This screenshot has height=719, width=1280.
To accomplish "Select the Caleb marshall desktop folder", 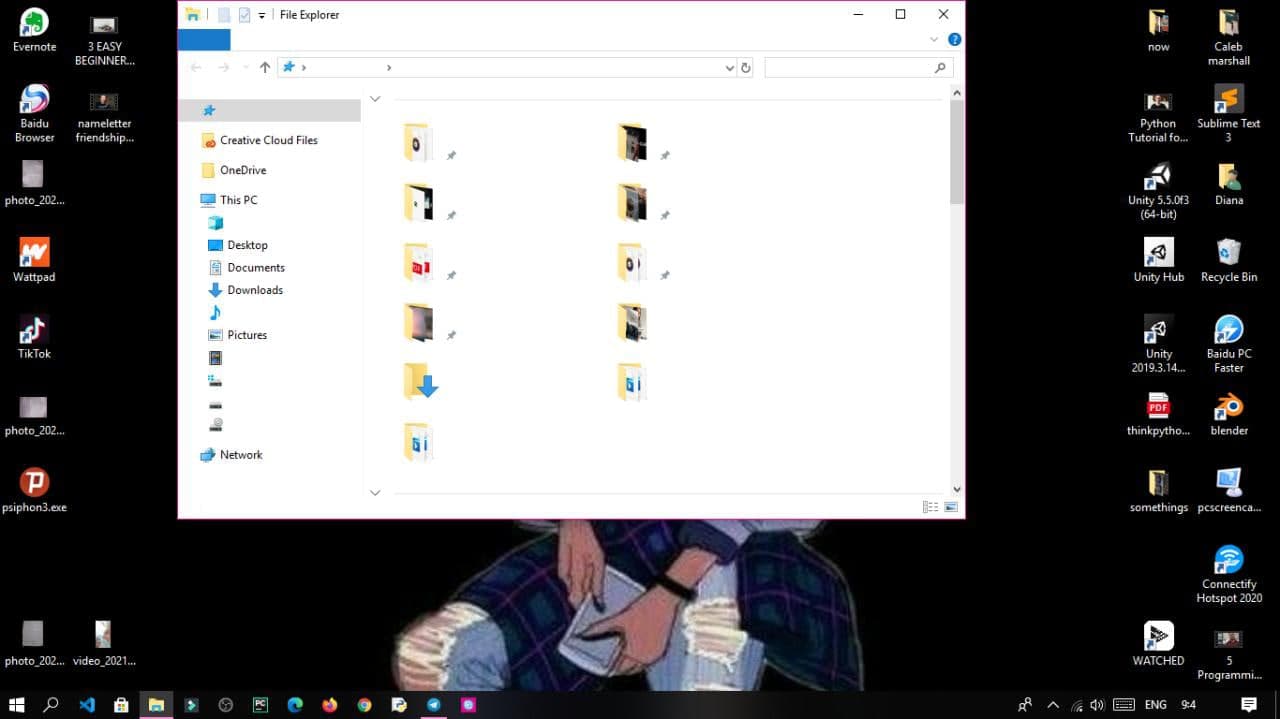I will [1229, 38].
